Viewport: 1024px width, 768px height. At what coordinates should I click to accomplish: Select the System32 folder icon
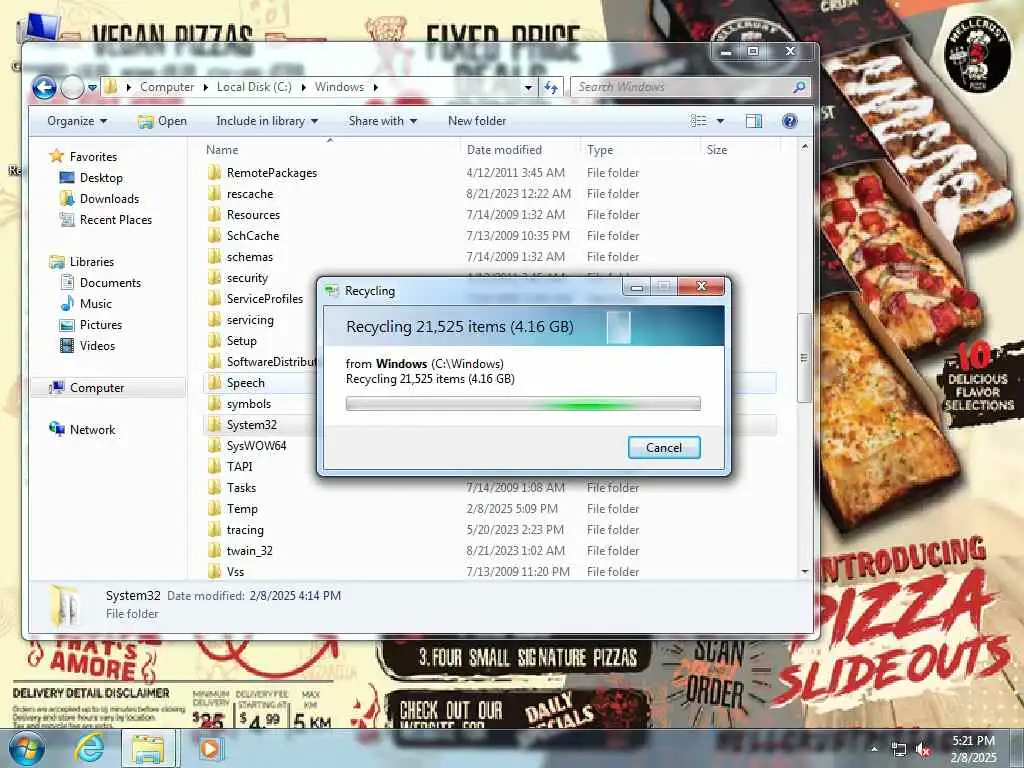coord(214,424)
